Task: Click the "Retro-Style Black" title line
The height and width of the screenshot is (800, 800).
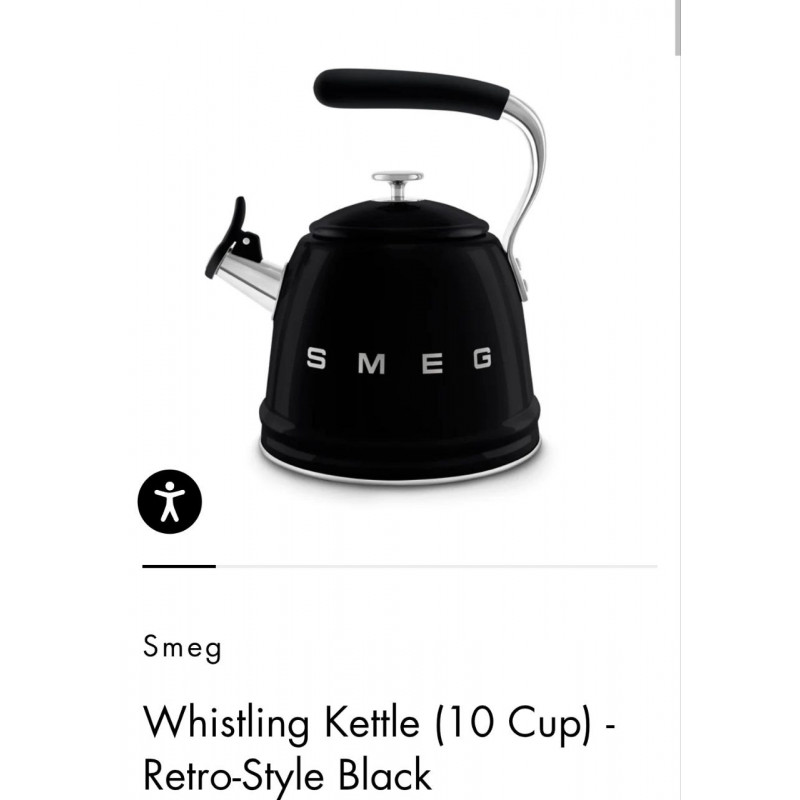Action: click(287, 776)
